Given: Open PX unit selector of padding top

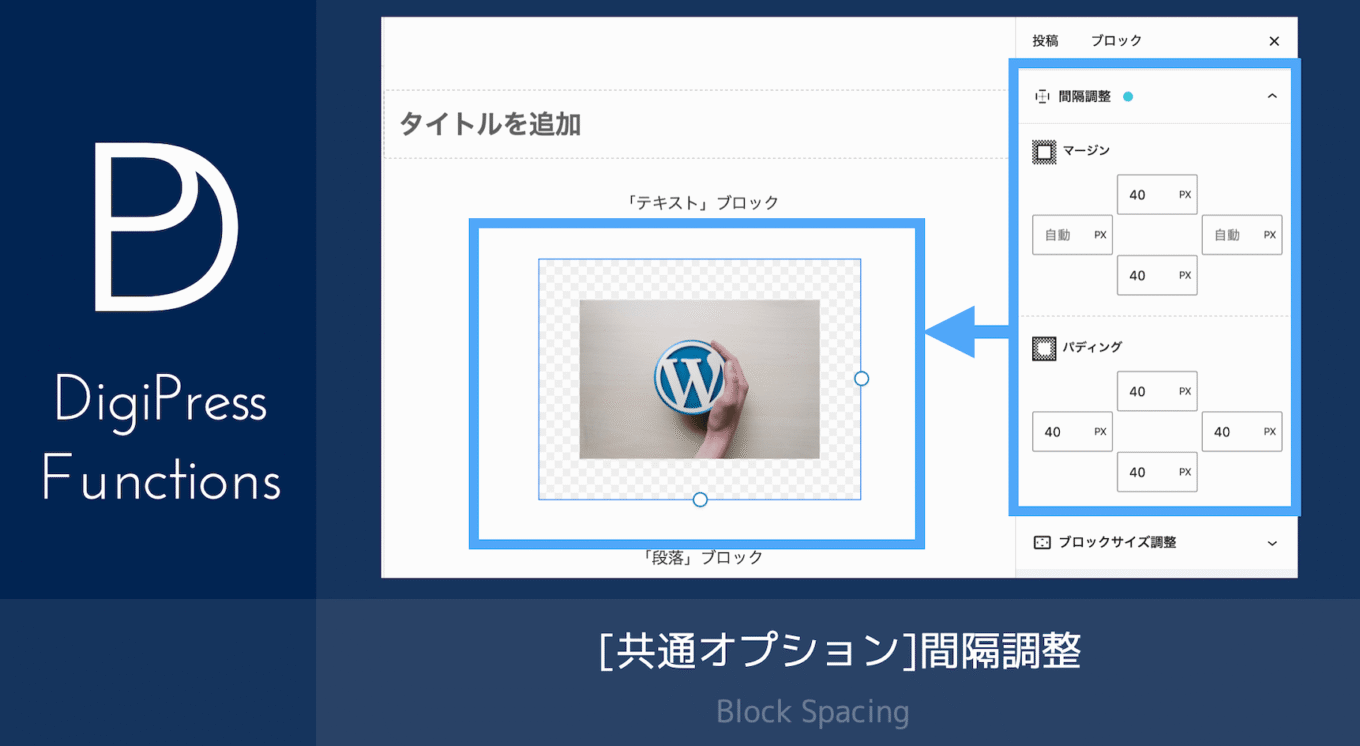Looking at the screenshot, I should (1185, 392).
